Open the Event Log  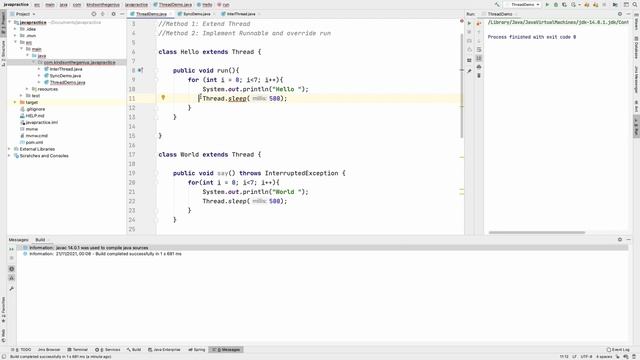618,350
